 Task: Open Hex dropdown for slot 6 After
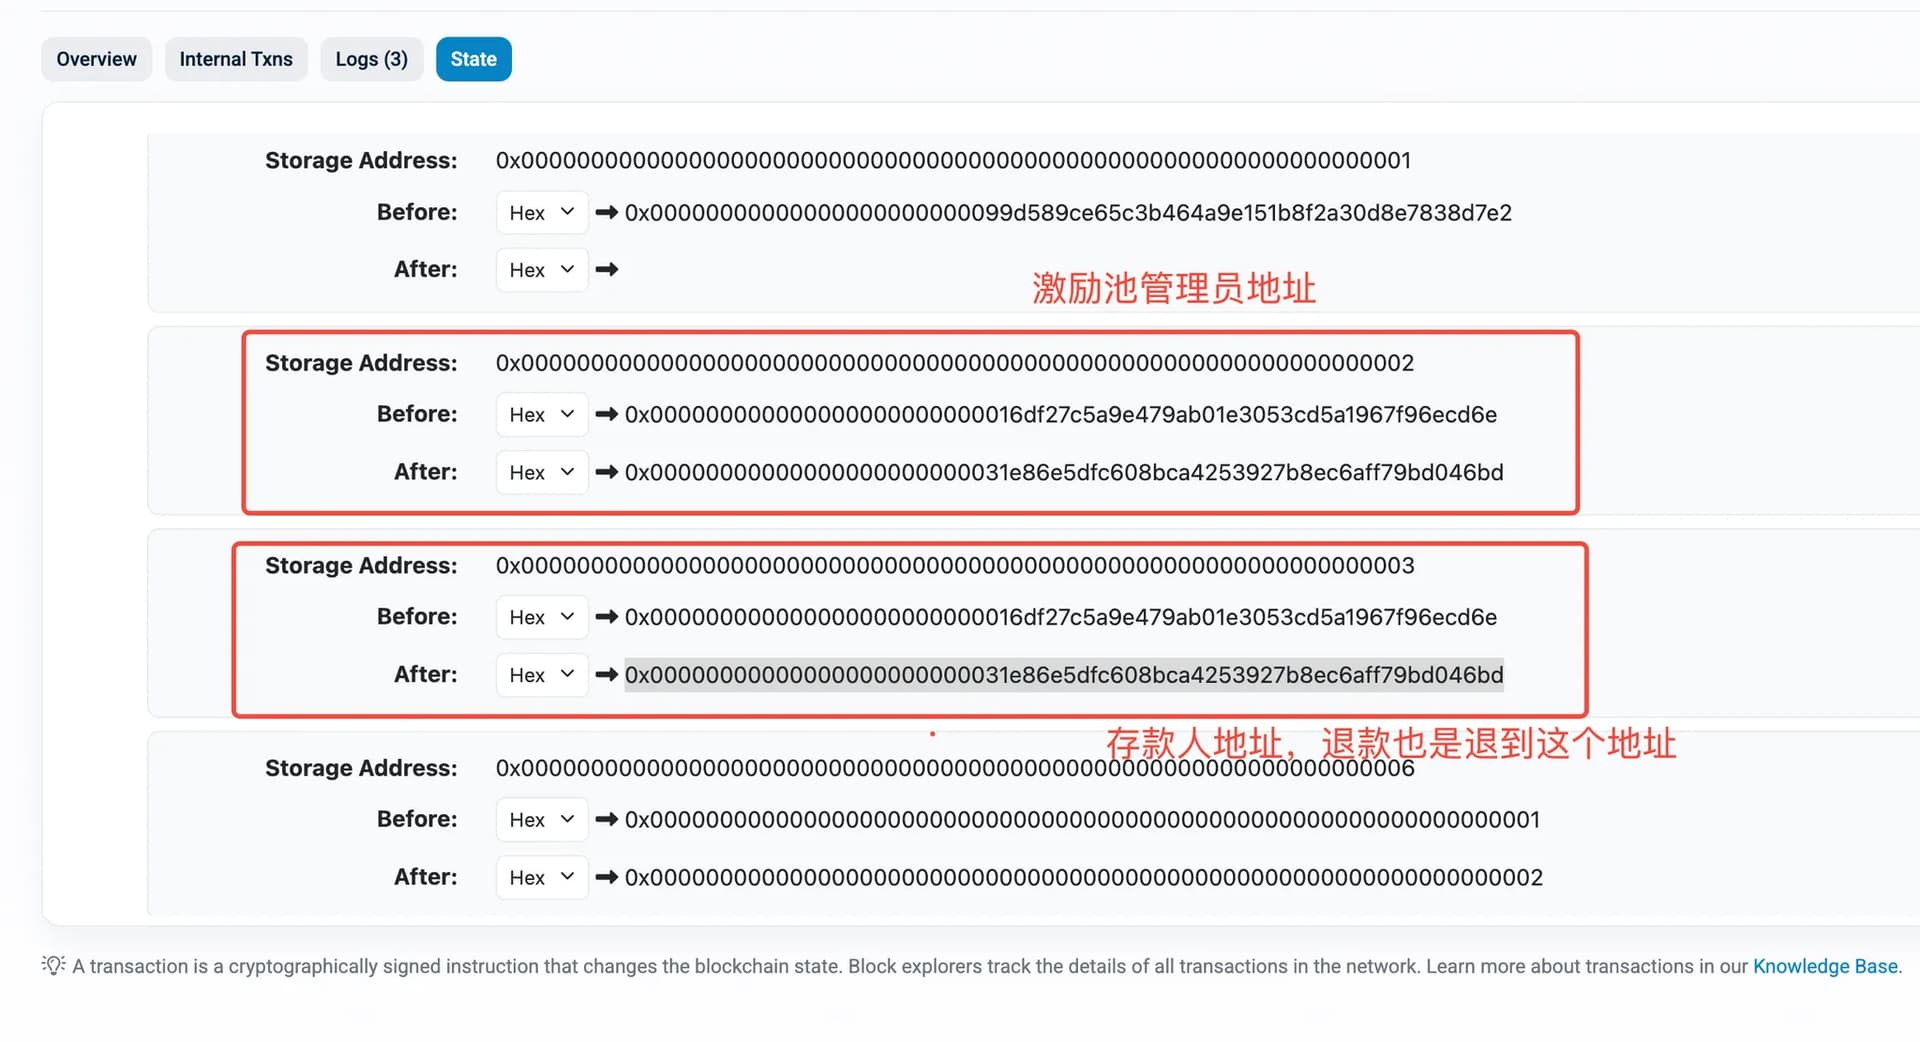pyautogui.click(x=542, y=877)
